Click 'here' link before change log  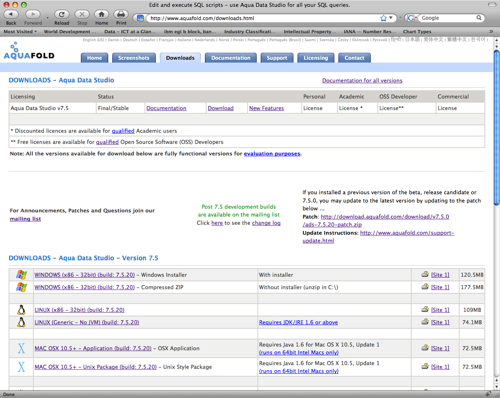click(217, 223)
